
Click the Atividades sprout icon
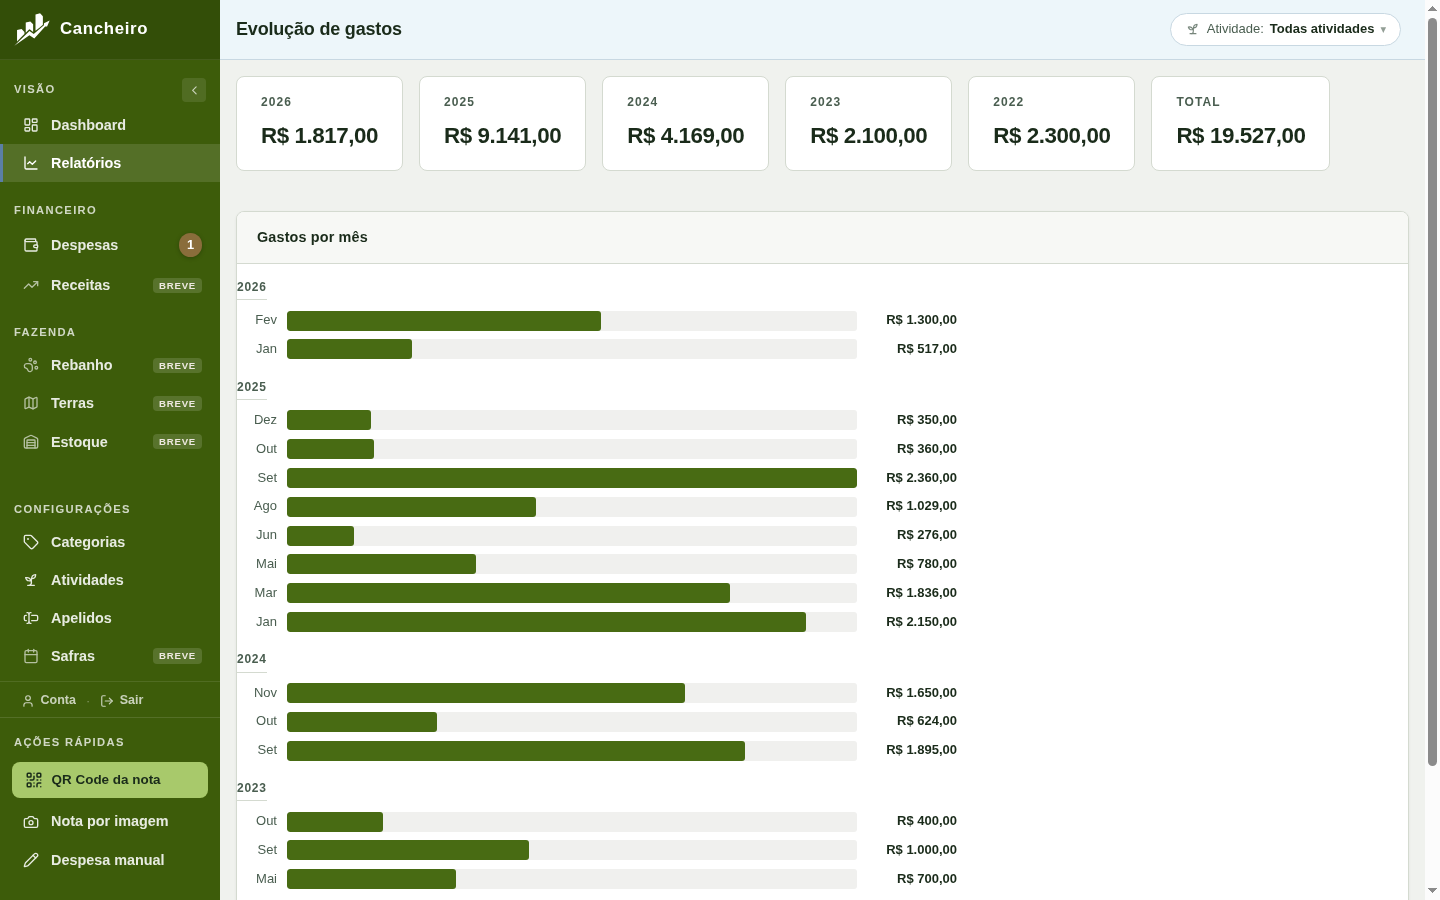[x=31, y=580]
